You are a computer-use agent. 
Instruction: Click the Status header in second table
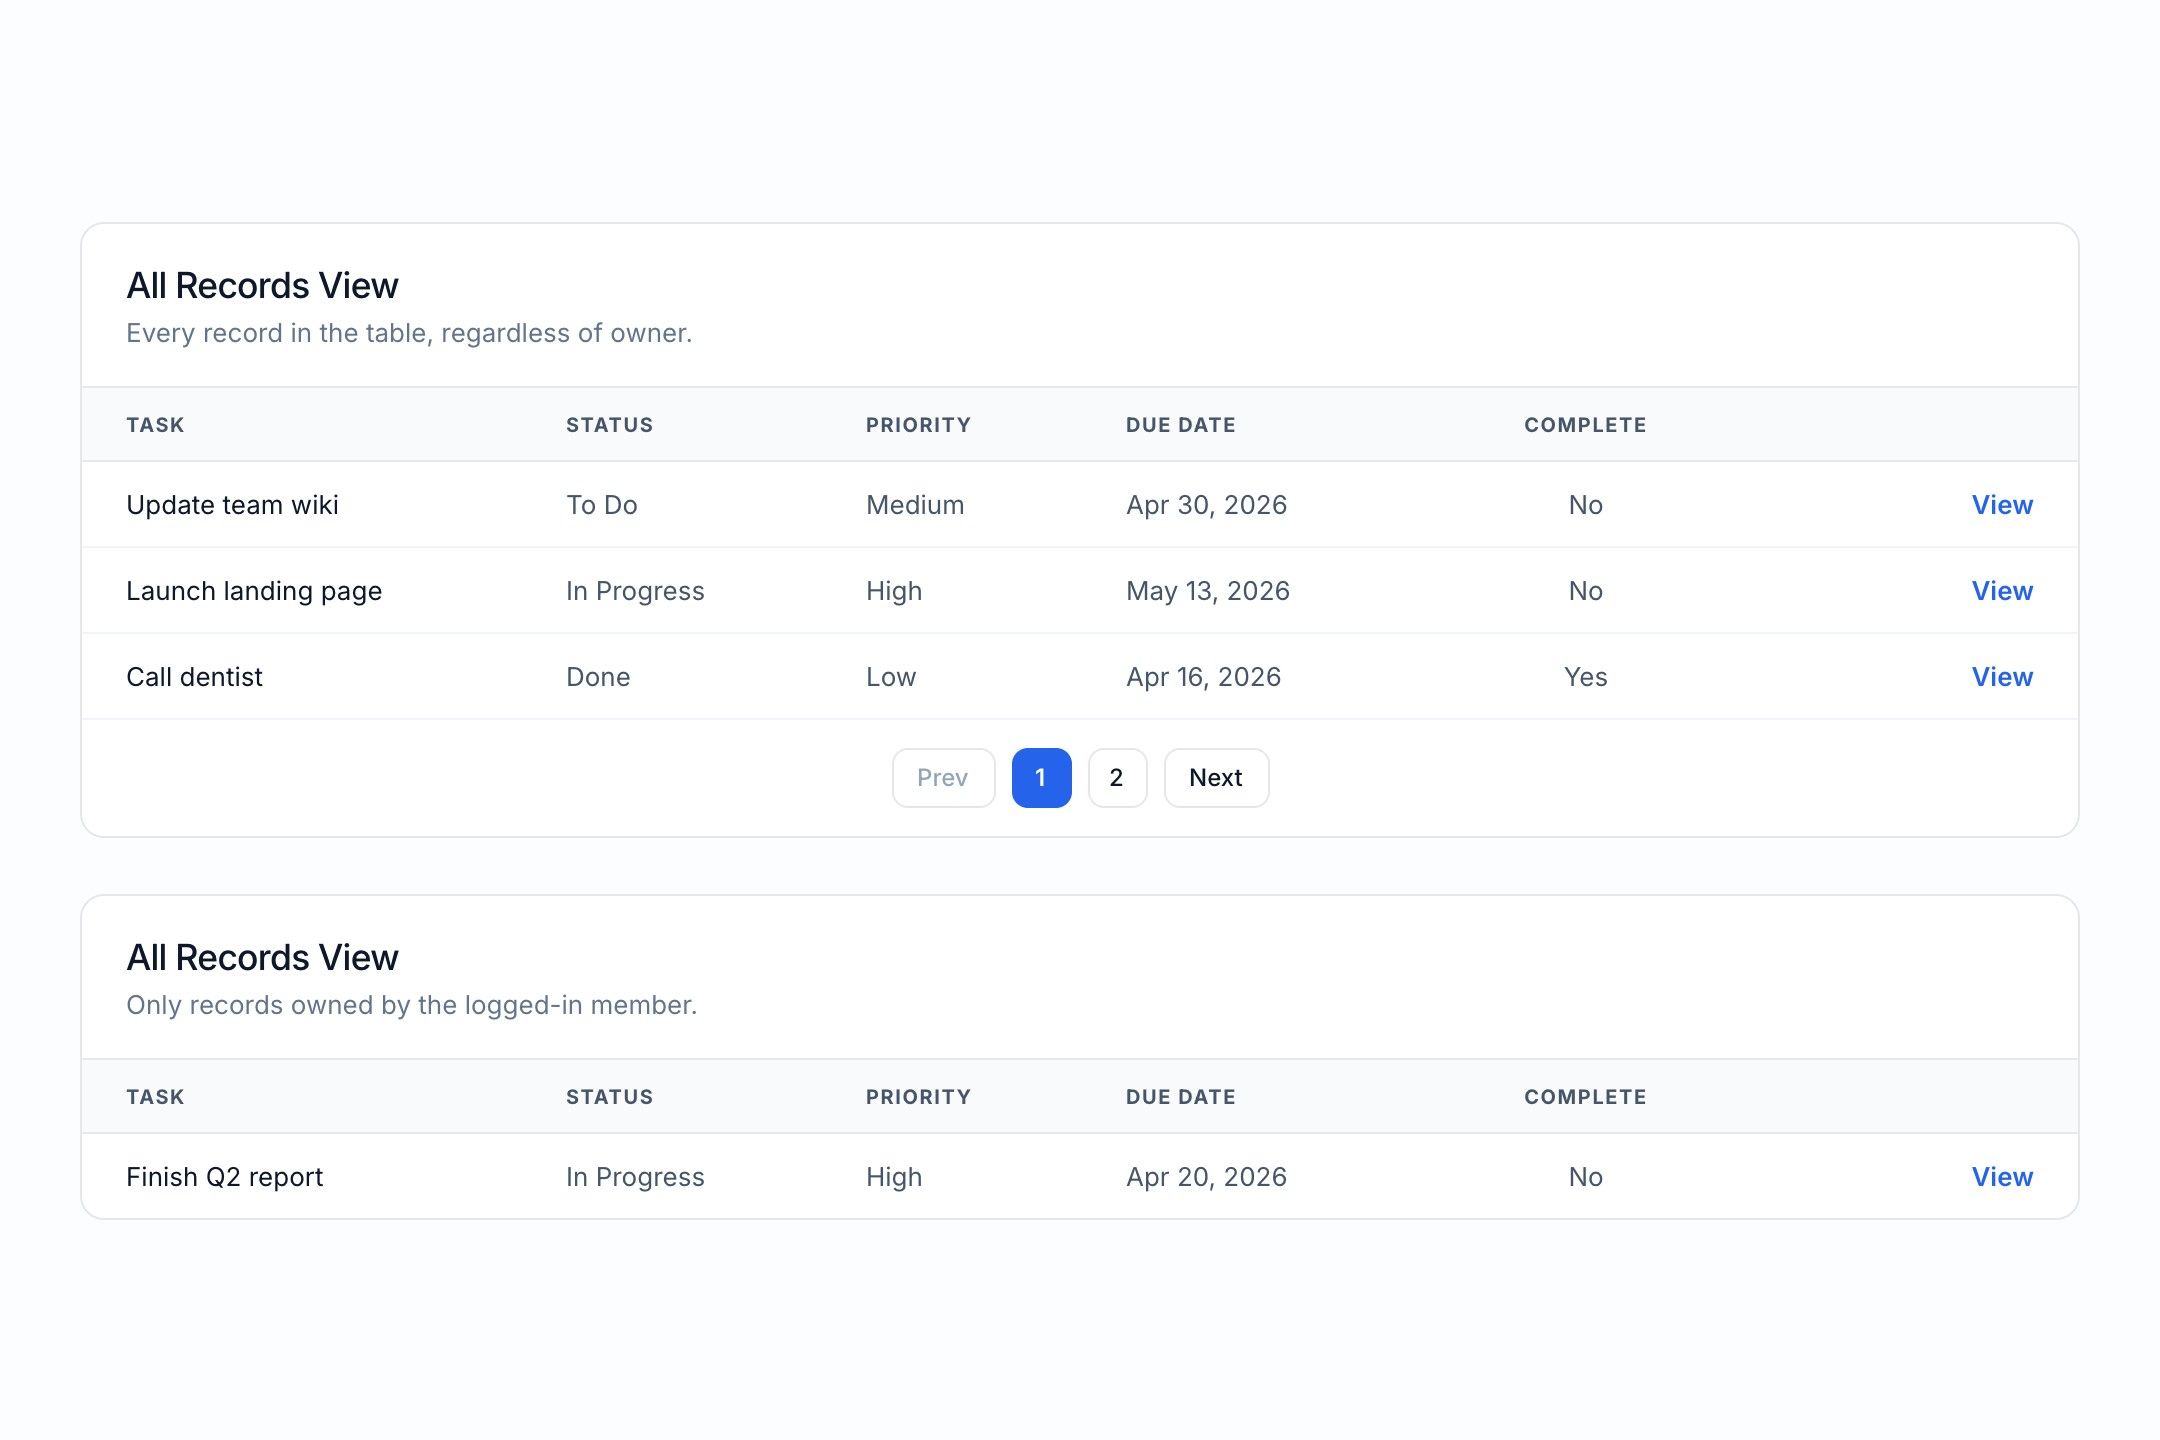609,1097
